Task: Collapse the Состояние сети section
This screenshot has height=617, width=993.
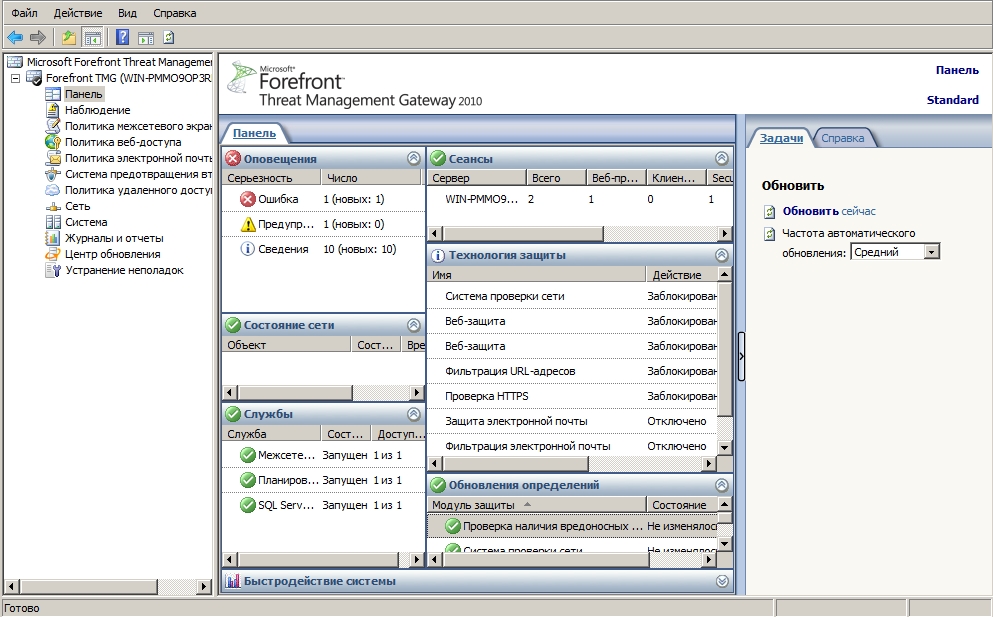Action: tap(414, 325)
